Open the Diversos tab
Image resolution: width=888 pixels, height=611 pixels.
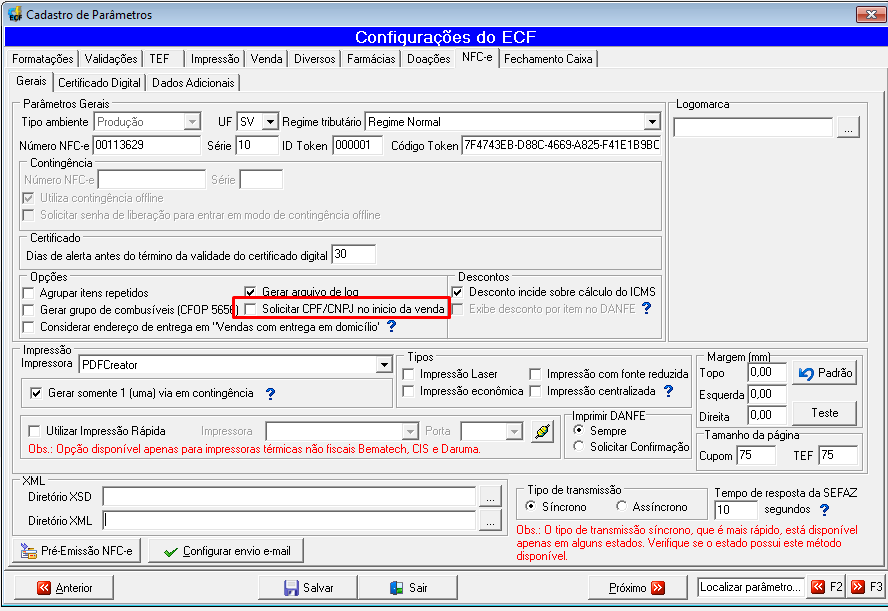tap(314, 59)
